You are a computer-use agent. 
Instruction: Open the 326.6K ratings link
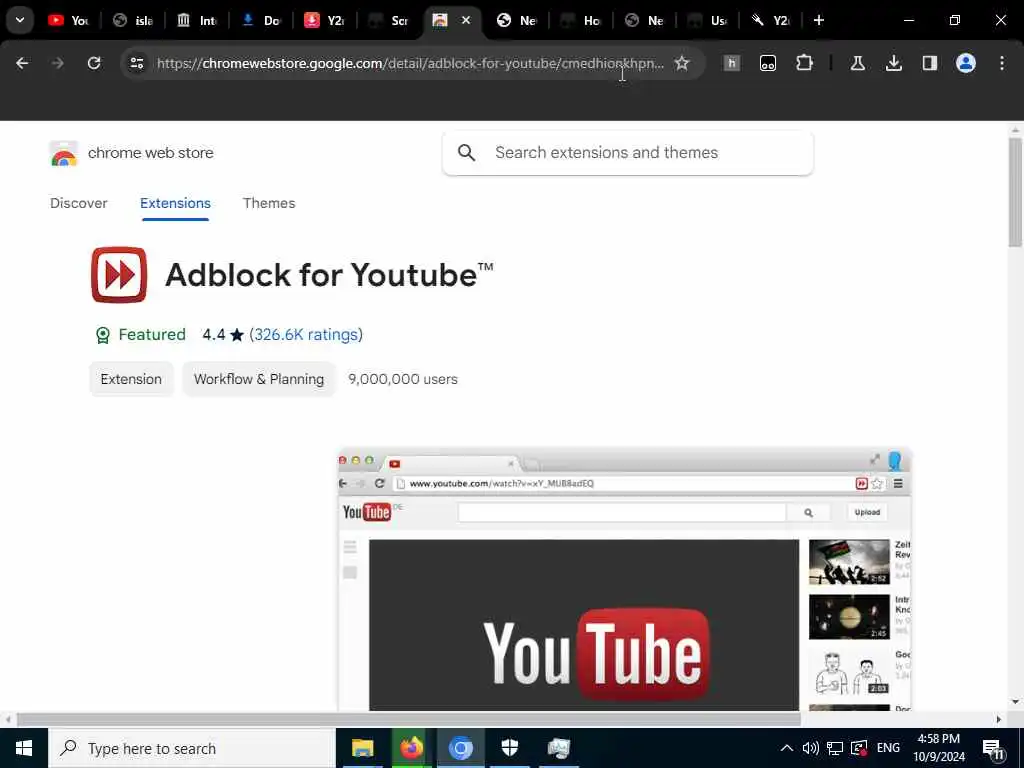tap(306, 335)
